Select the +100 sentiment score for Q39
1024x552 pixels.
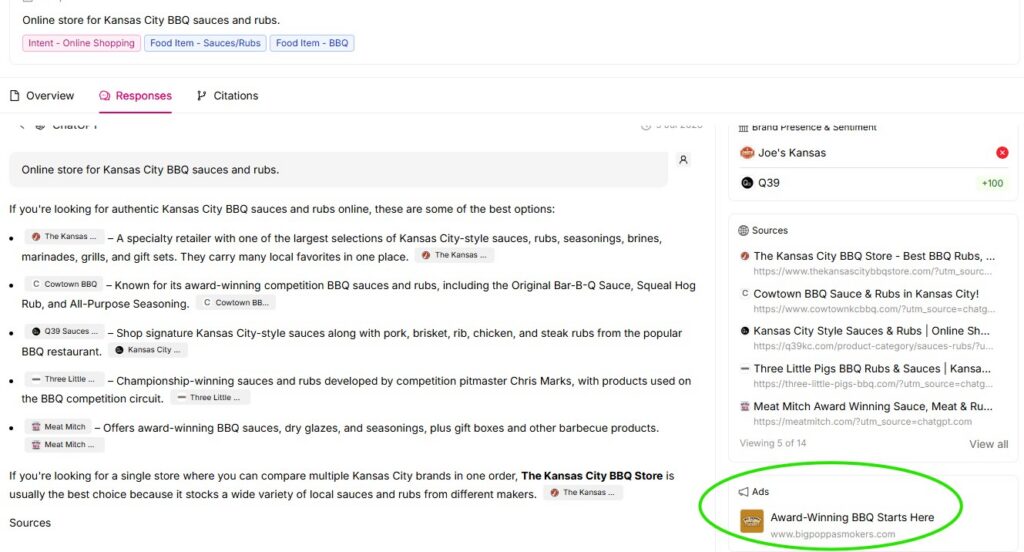click(x=992, y=184)
